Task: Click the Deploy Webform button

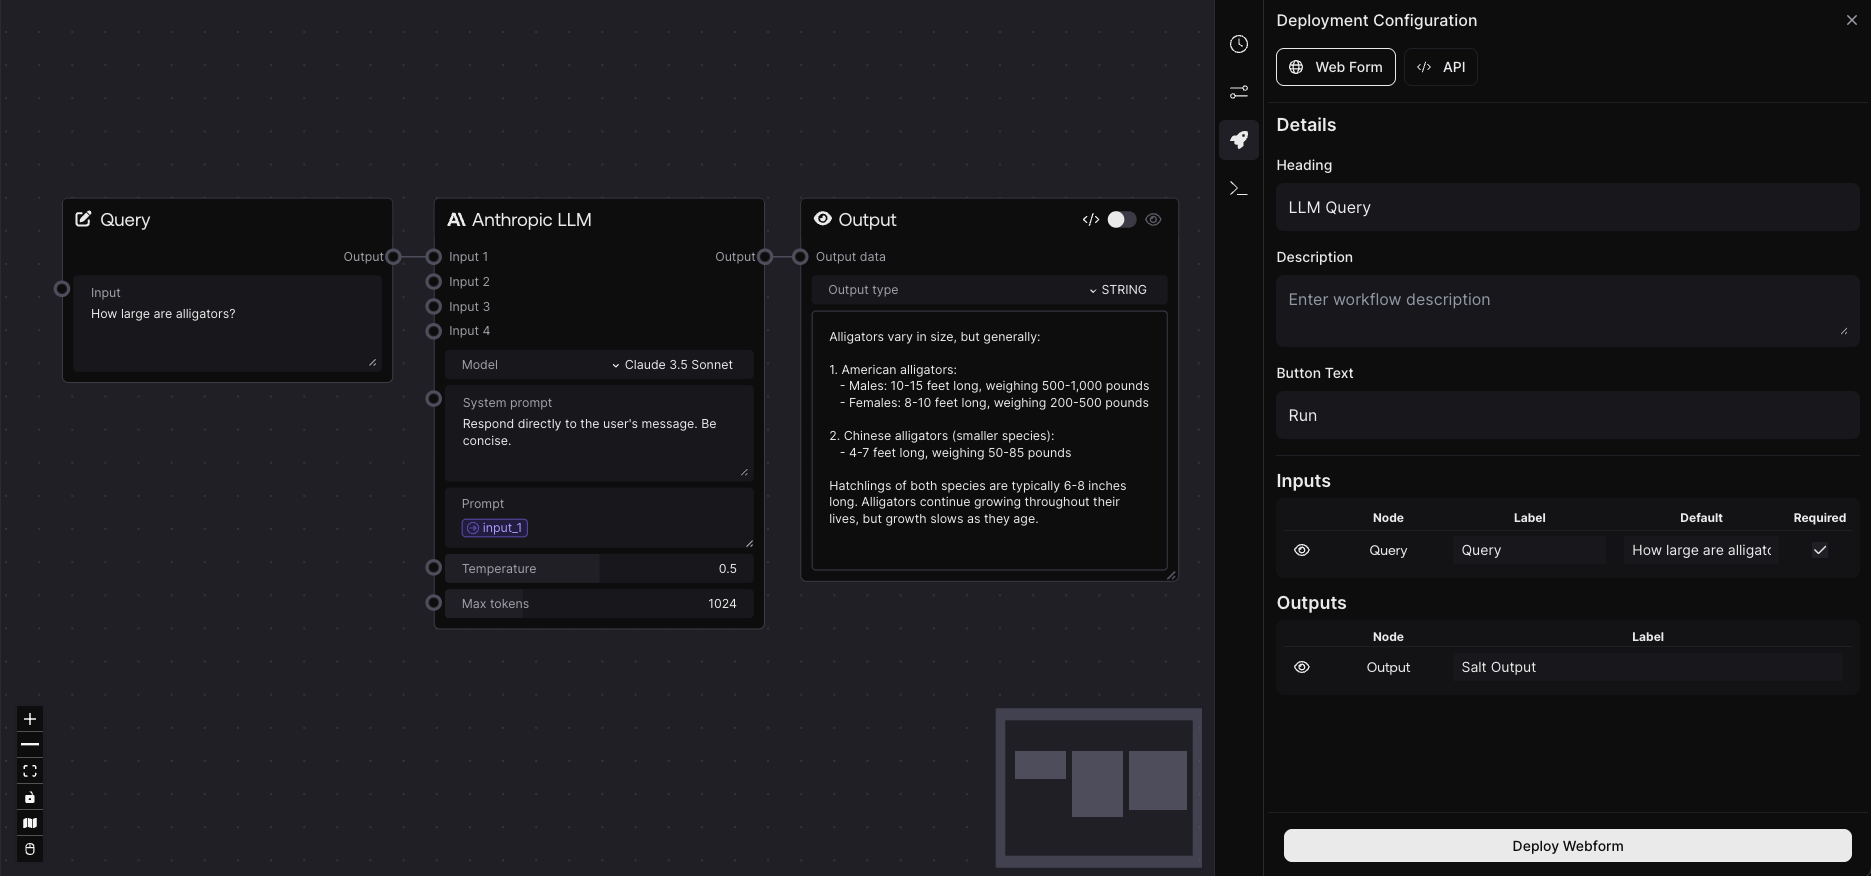Action: tap(1567, 846)
